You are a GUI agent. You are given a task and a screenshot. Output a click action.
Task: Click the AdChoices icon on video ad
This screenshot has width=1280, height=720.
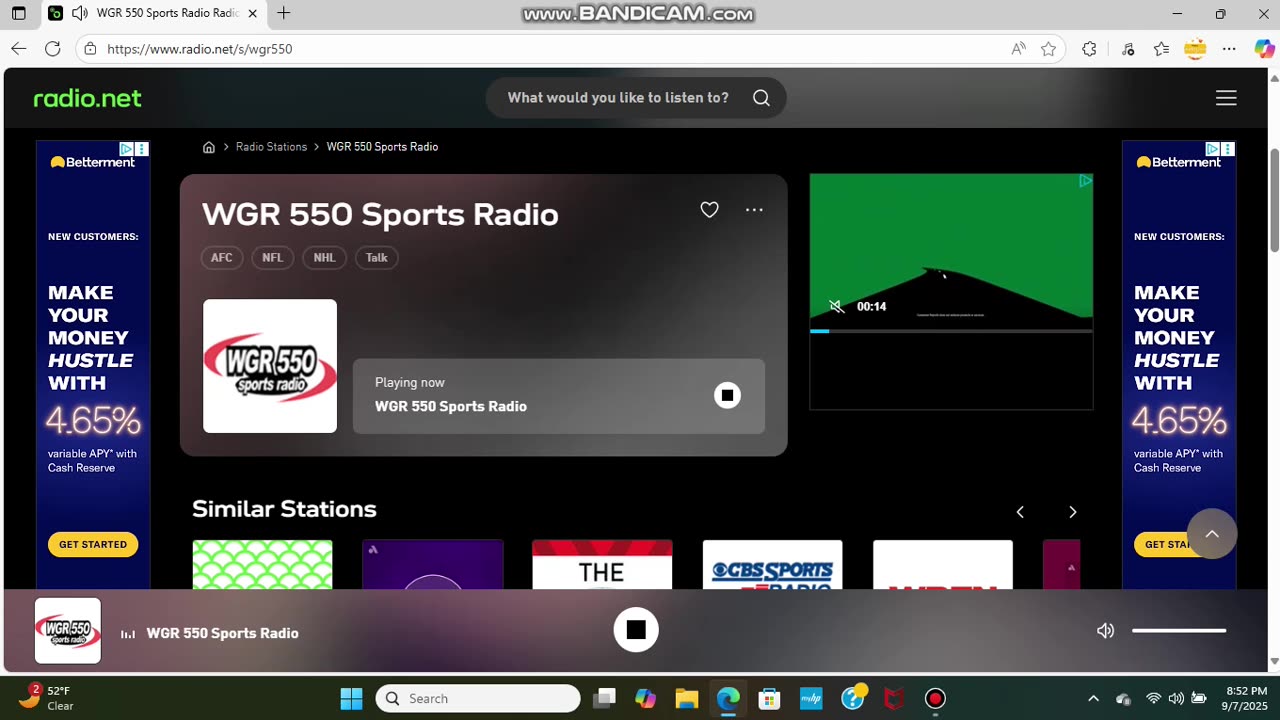tap(1085, 181)
